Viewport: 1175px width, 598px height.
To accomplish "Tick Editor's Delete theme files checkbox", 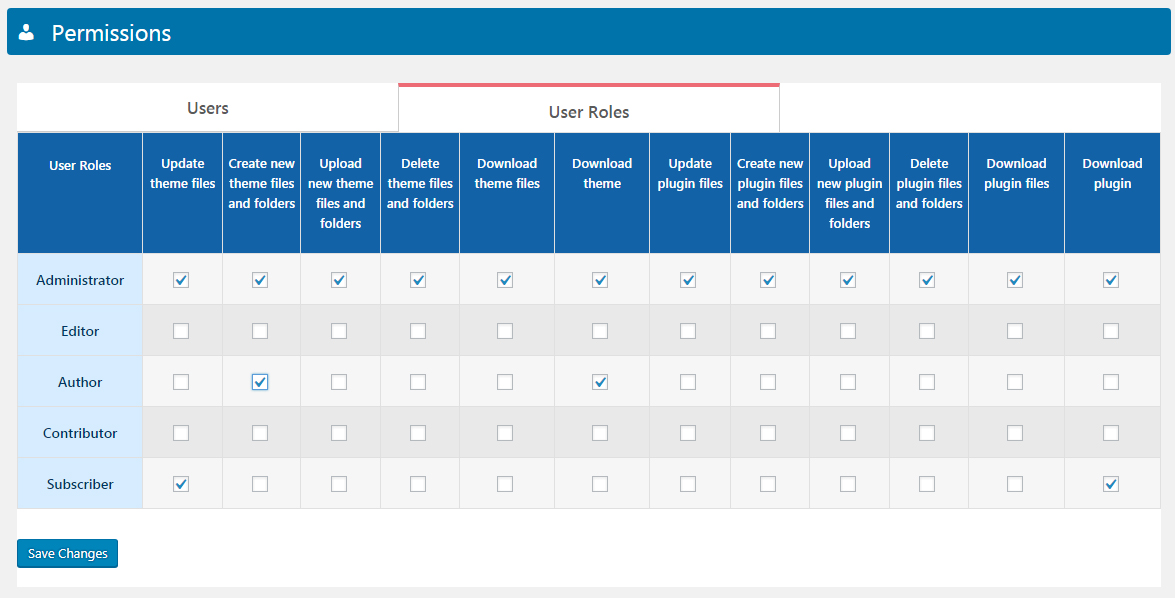I will tap(418, 331).
